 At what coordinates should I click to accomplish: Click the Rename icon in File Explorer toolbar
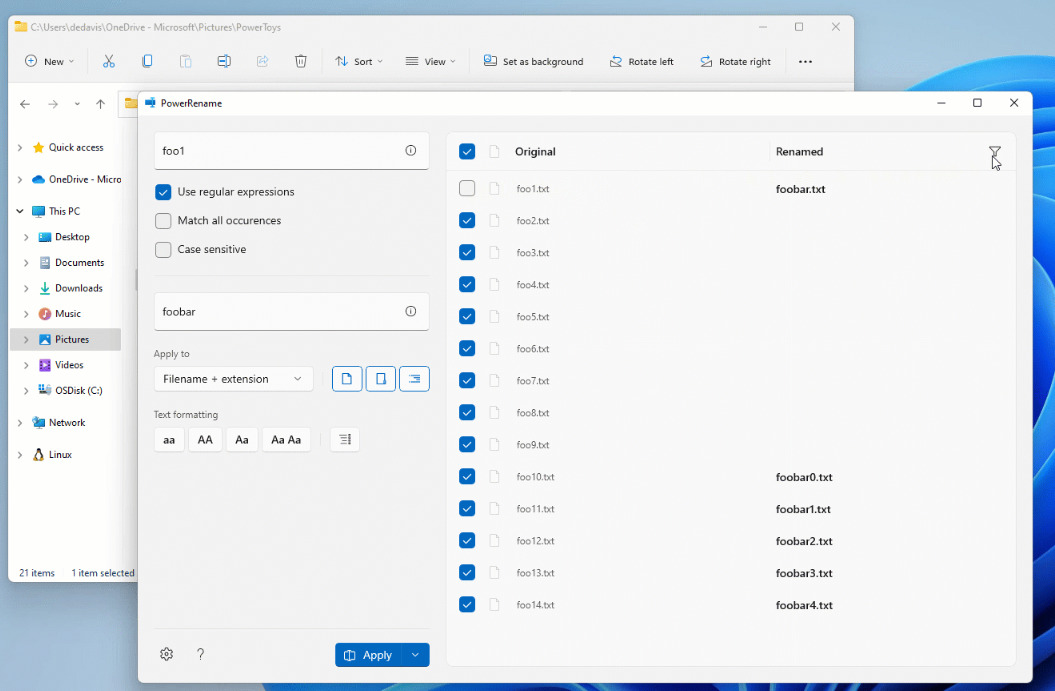[x=224, y=61]
